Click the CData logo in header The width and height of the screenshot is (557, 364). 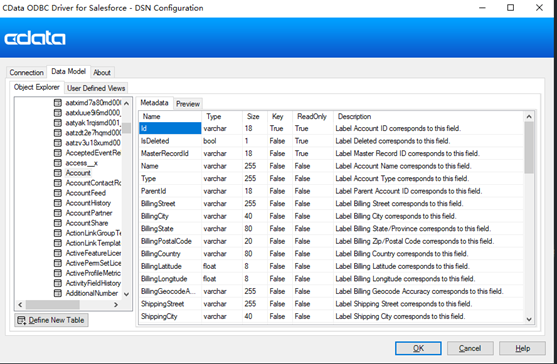[x=35, y=38]
